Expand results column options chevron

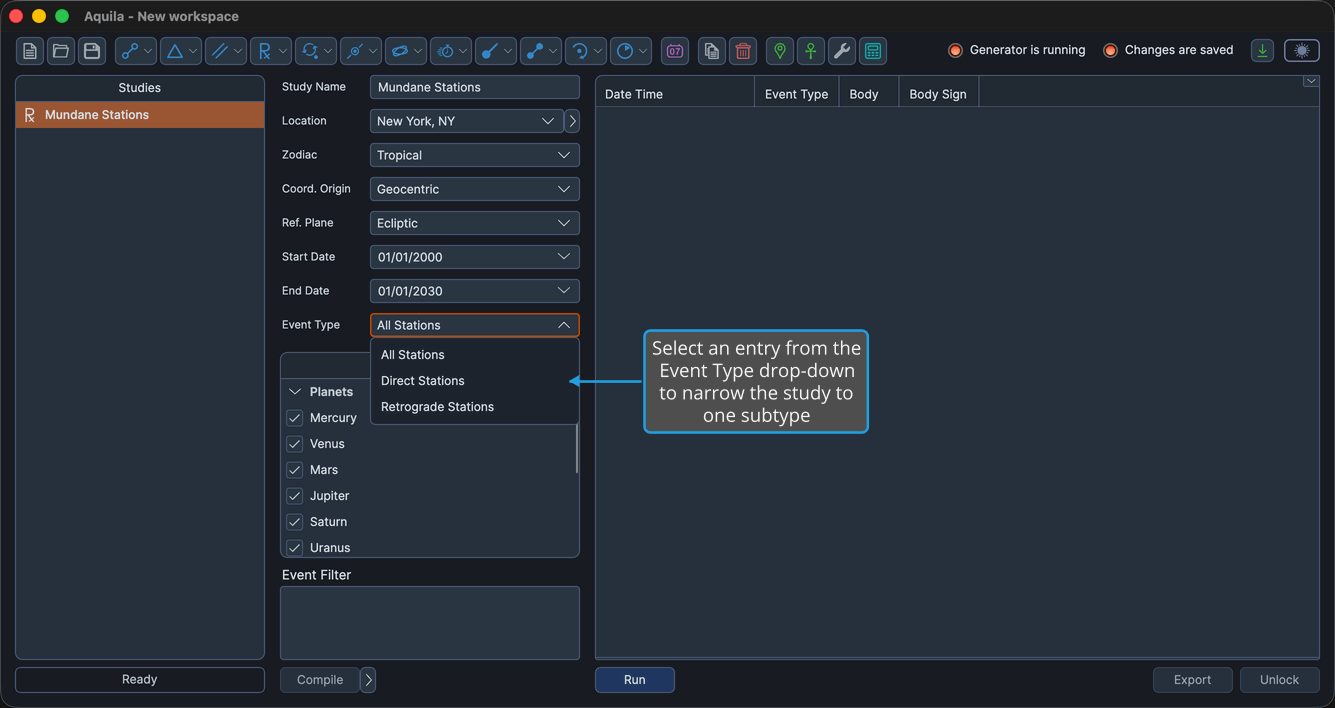coord(1311,82)
